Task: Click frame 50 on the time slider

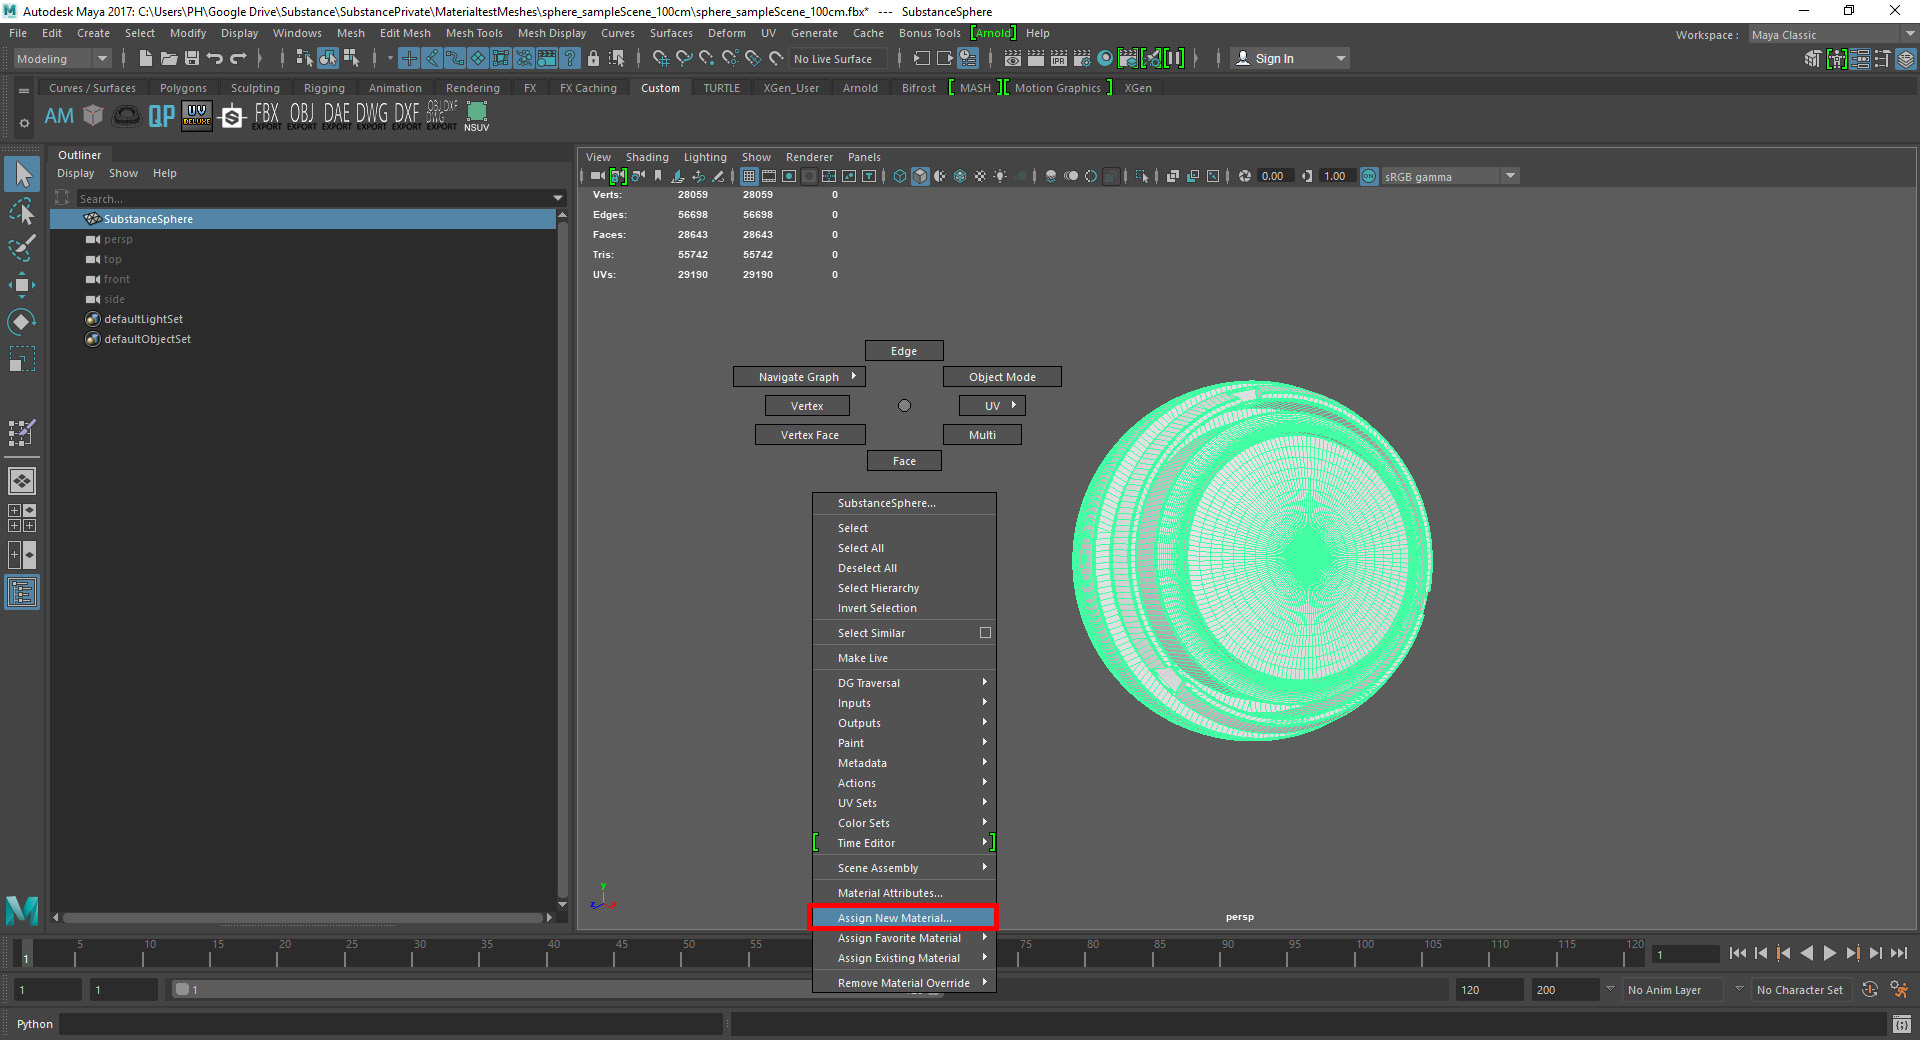Action: tap(689, 957)
